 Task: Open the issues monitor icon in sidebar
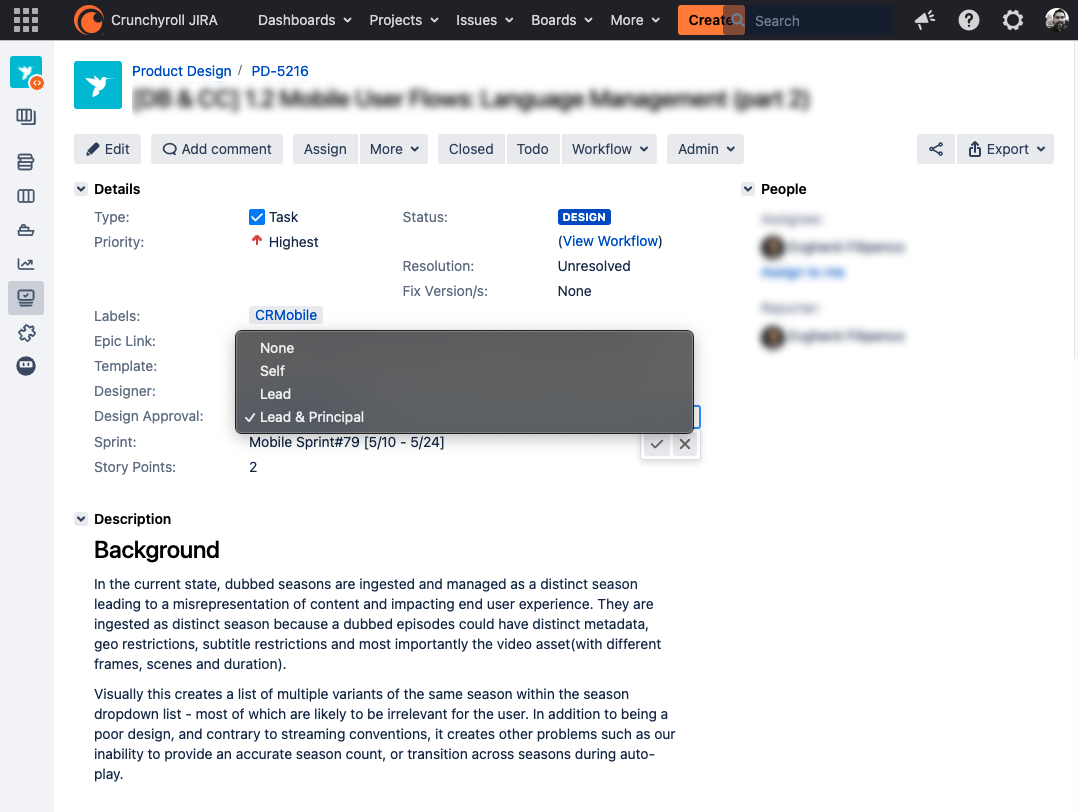pos(26,298)
